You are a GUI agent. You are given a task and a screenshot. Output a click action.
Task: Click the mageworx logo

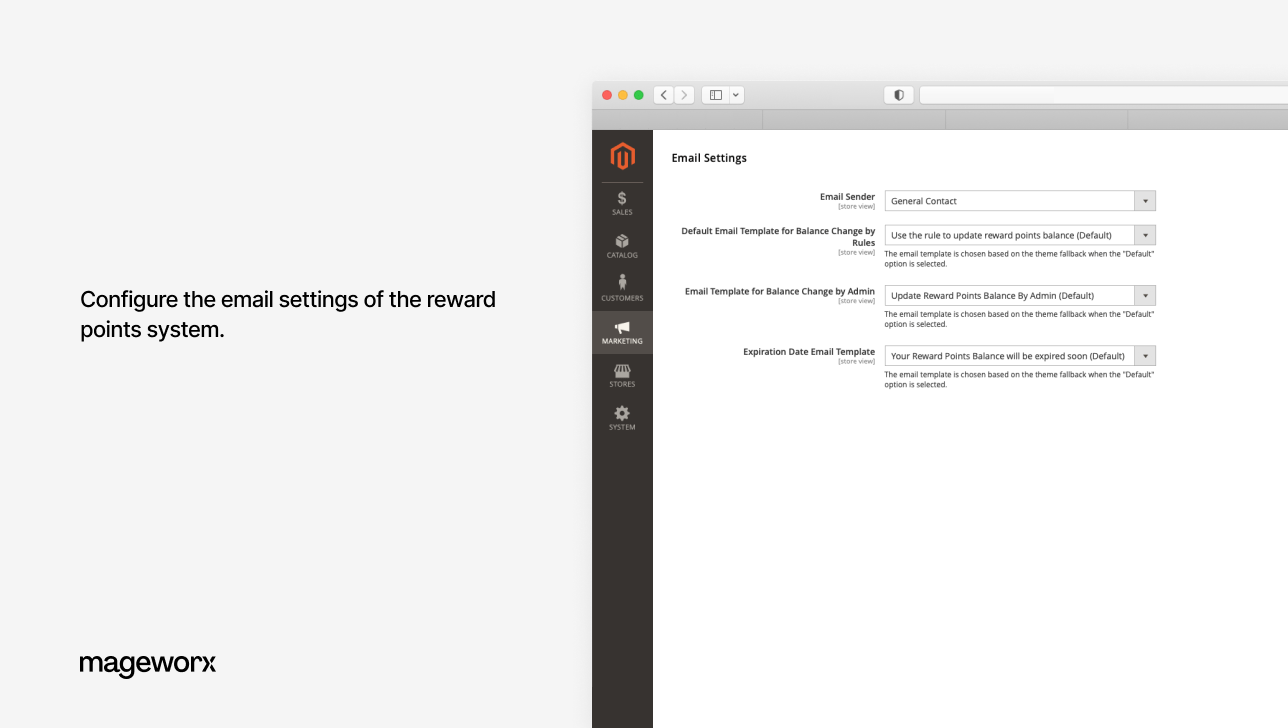(x=147, y=664)
